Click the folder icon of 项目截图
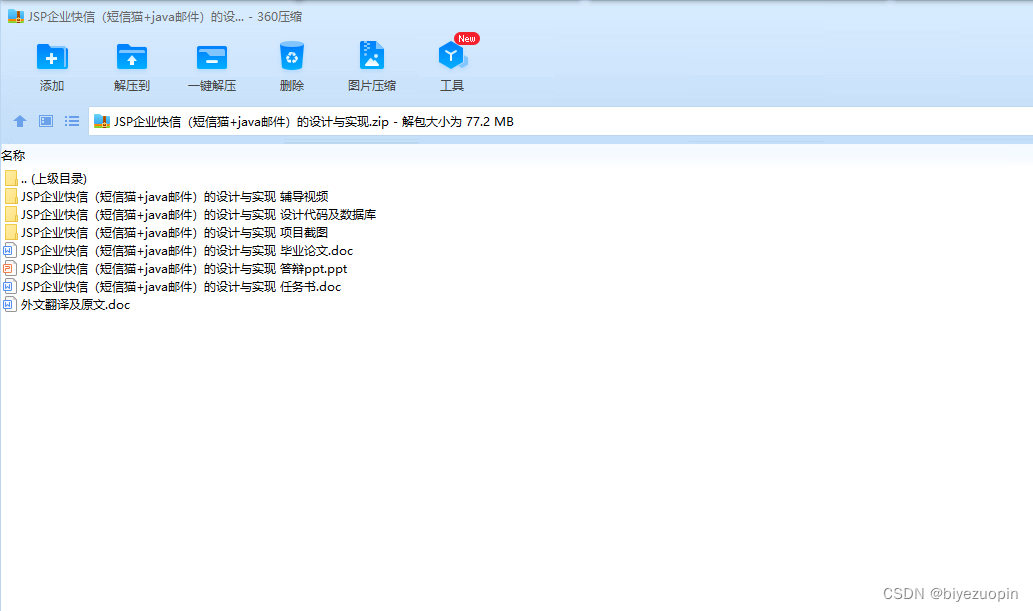 [x=11, y=233]
